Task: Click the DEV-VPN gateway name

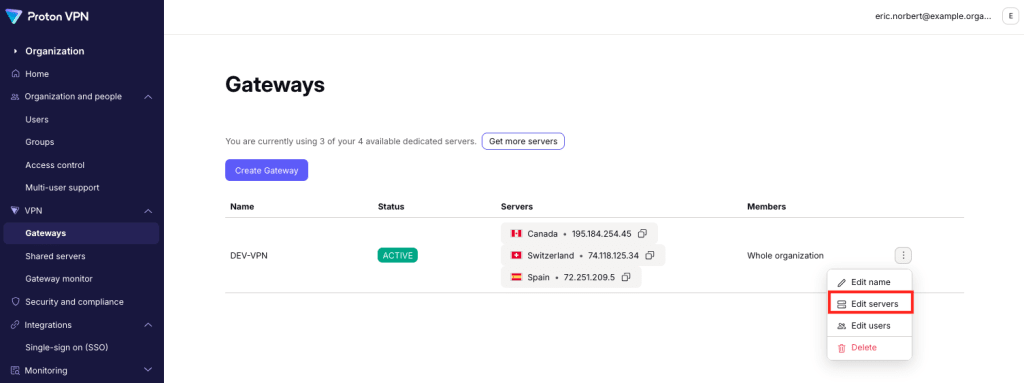Action: [249, 256]
